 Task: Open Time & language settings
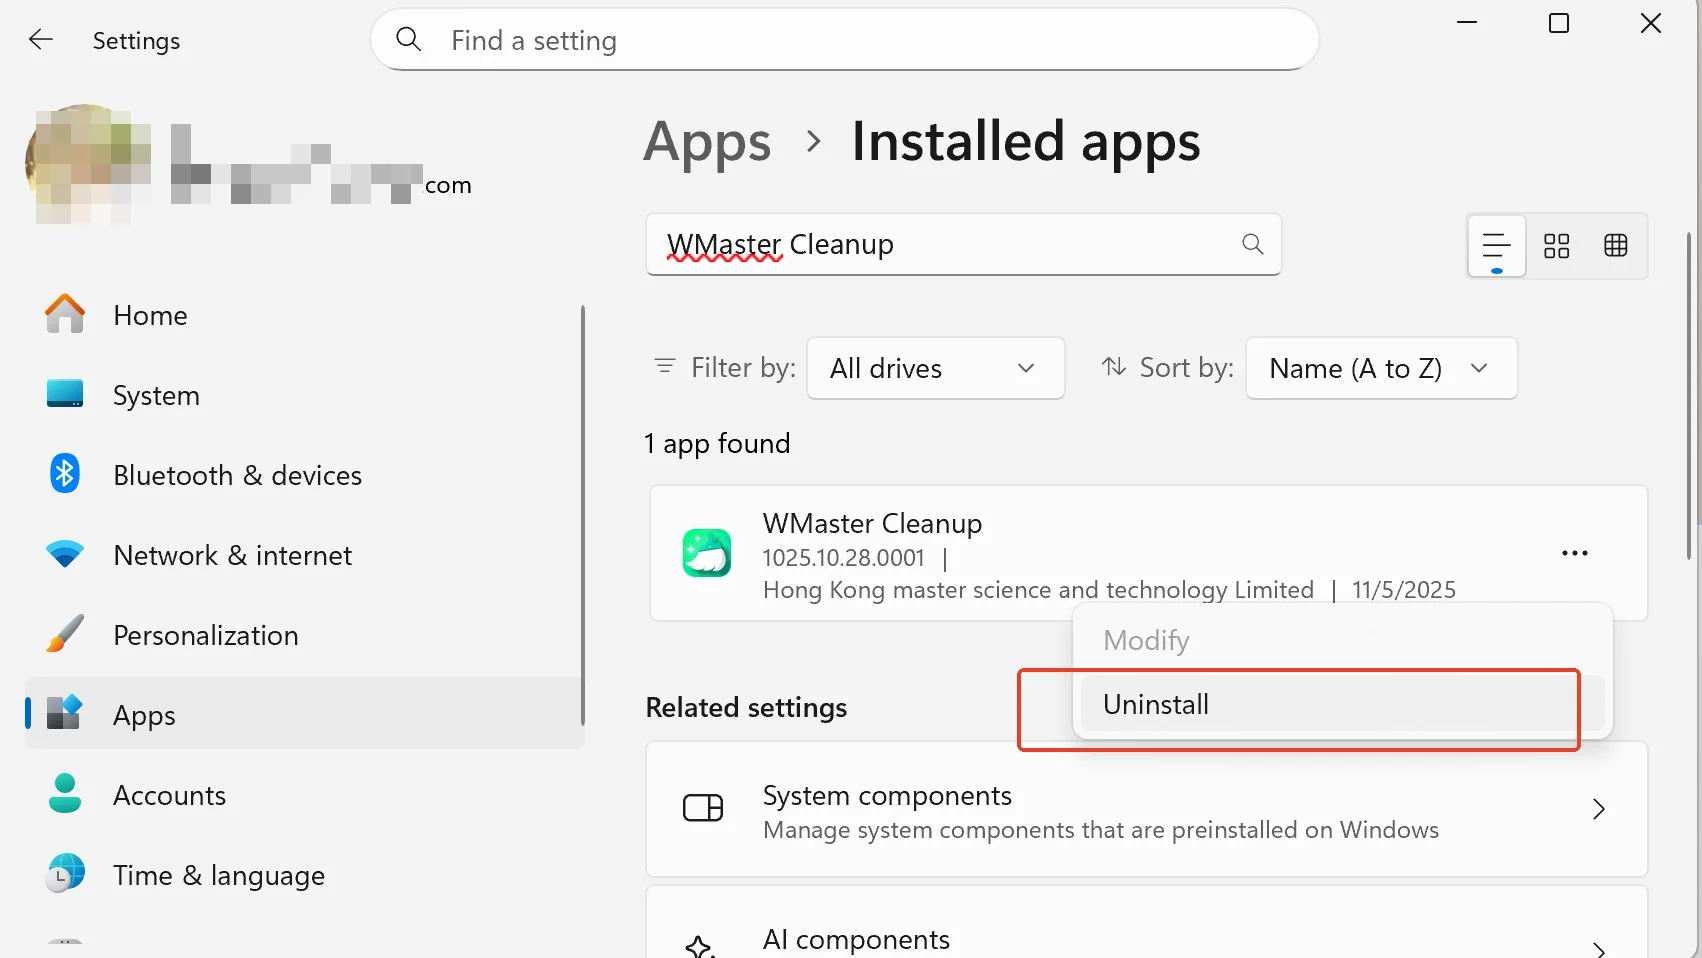pyautogui.click(x=219, y=875)
